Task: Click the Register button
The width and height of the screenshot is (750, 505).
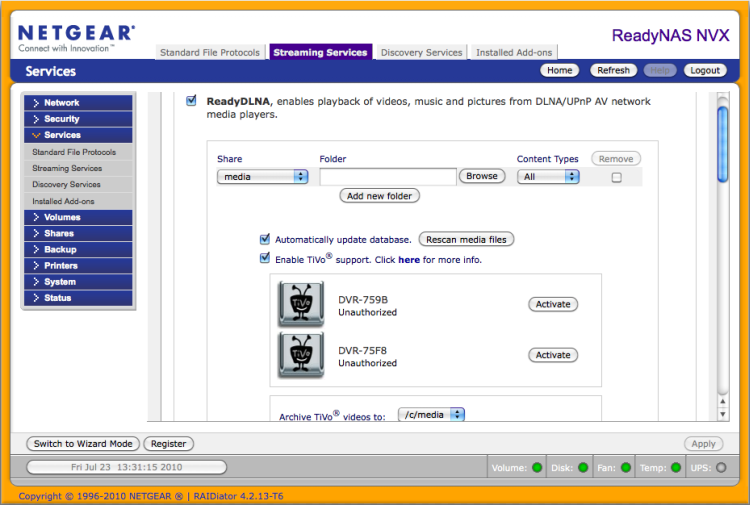Action: [x=168, y=444]
